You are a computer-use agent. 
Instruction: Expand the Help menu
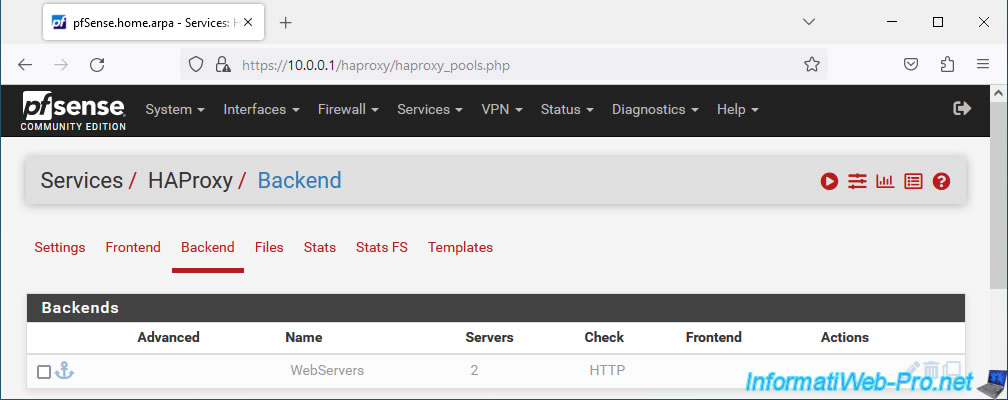tap(738, 109)
